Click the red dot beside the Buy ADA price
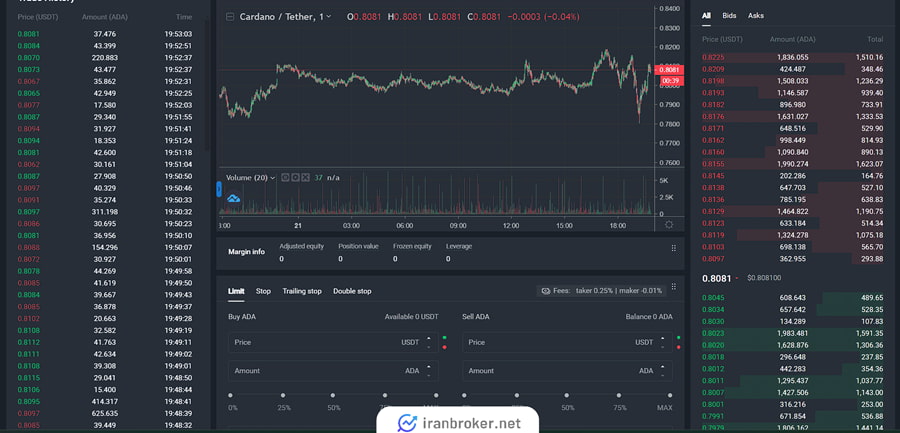Viewport: 900px width, 433px height. [x=444, y=347]
